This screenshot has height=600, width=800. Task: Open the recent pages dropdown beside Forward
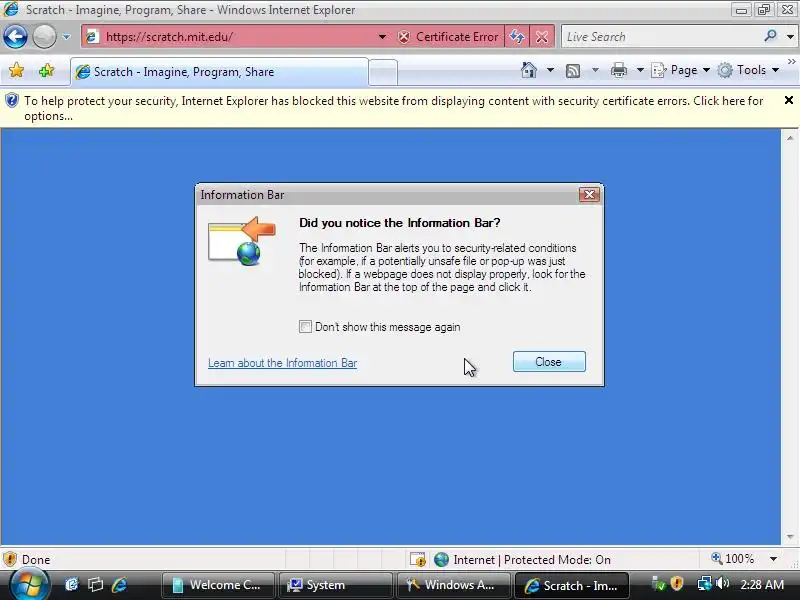point(66,37)
